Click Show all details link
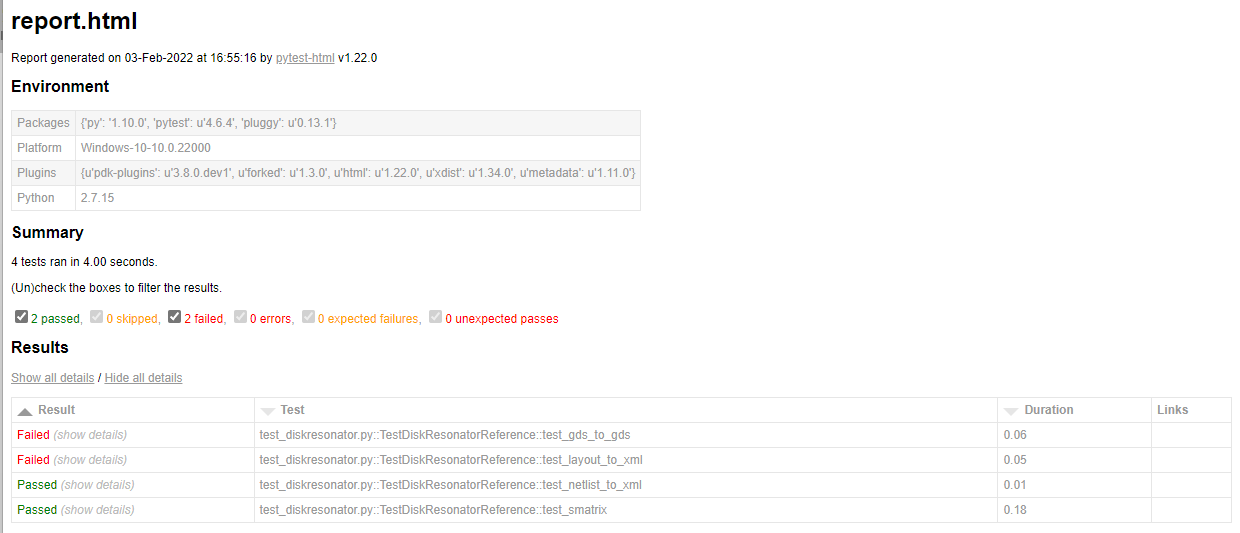1240x533 pixels. coord(52,378)
